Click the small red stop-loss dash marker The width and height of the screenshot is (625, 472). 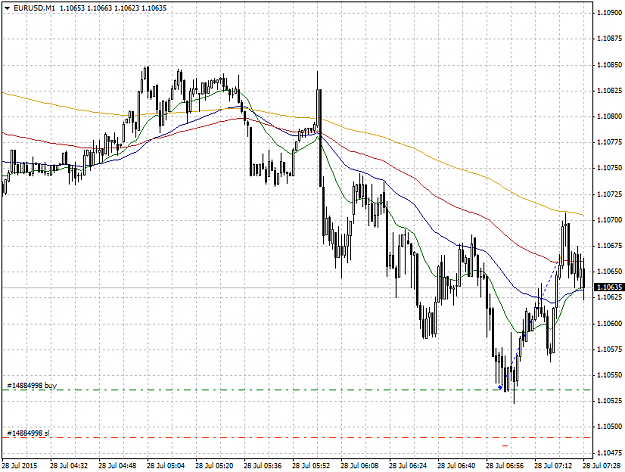click(505, 445)
